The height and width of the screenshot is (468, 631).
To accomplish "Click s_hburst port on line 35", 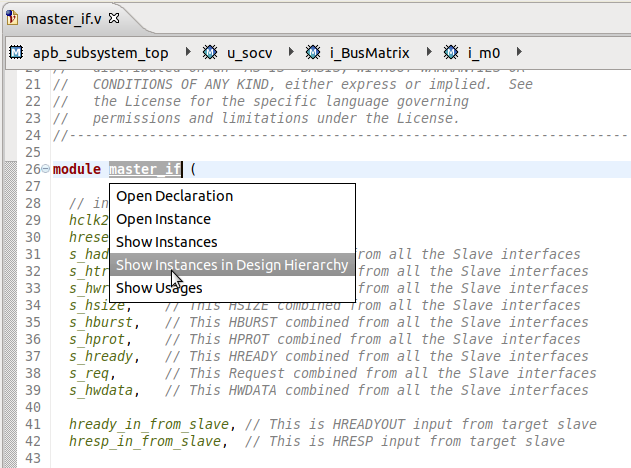I will coord(100,322).
